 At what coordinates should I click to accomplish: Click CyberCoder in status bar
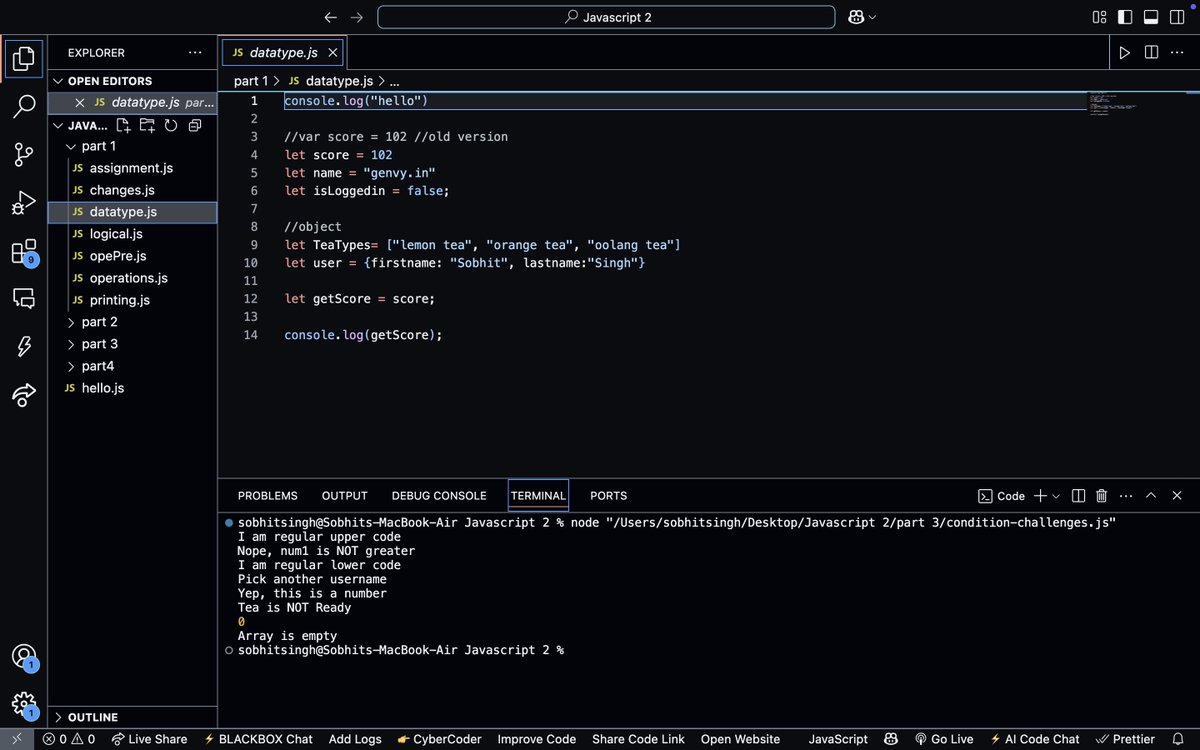pos(439,739)
